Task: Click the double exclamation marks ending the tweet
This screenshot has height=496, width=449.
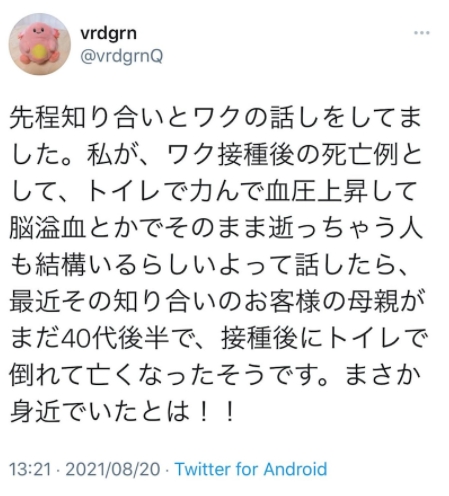Action: pyautogui.click(x=216, y=413)
